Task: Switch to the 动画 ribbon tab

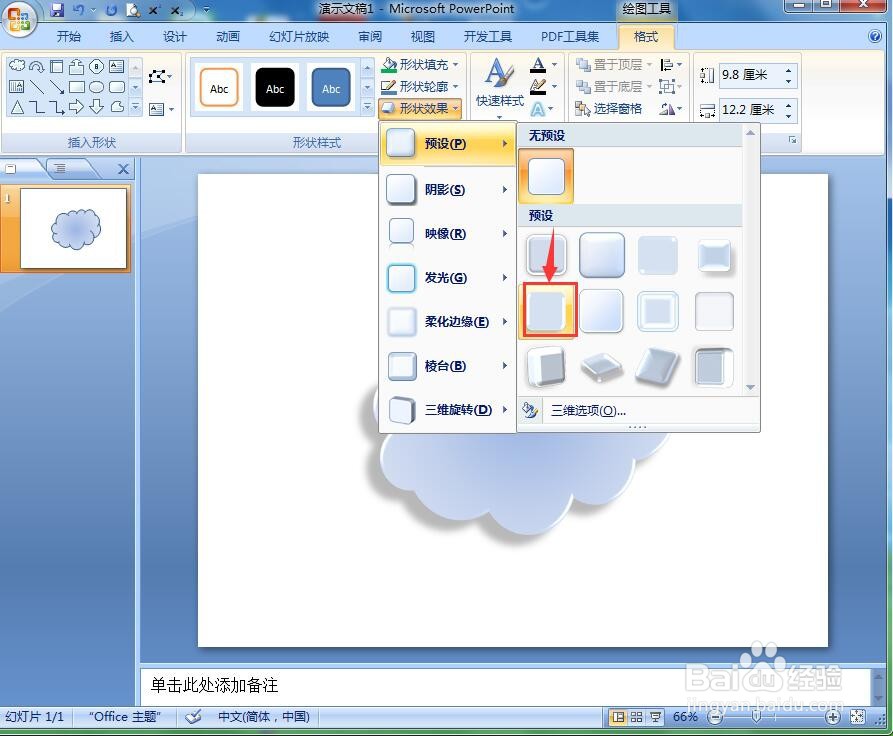Action: pyautogui.click(x=228, y=37)
